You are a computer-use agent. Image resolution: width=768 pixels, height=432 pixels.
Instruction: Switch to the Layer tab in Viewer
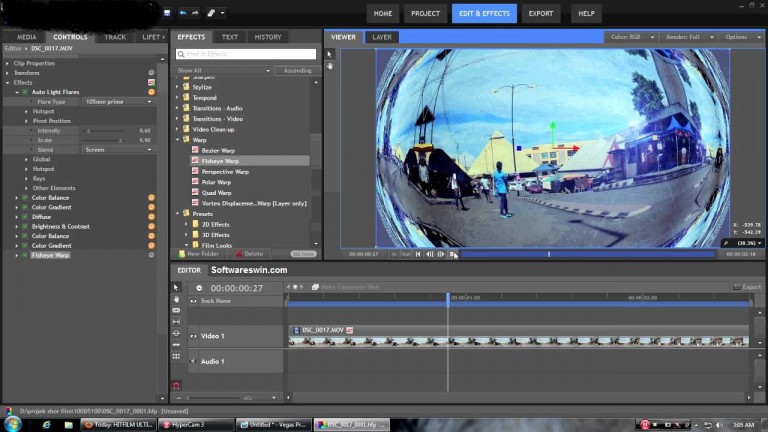[x=381, y=37]
